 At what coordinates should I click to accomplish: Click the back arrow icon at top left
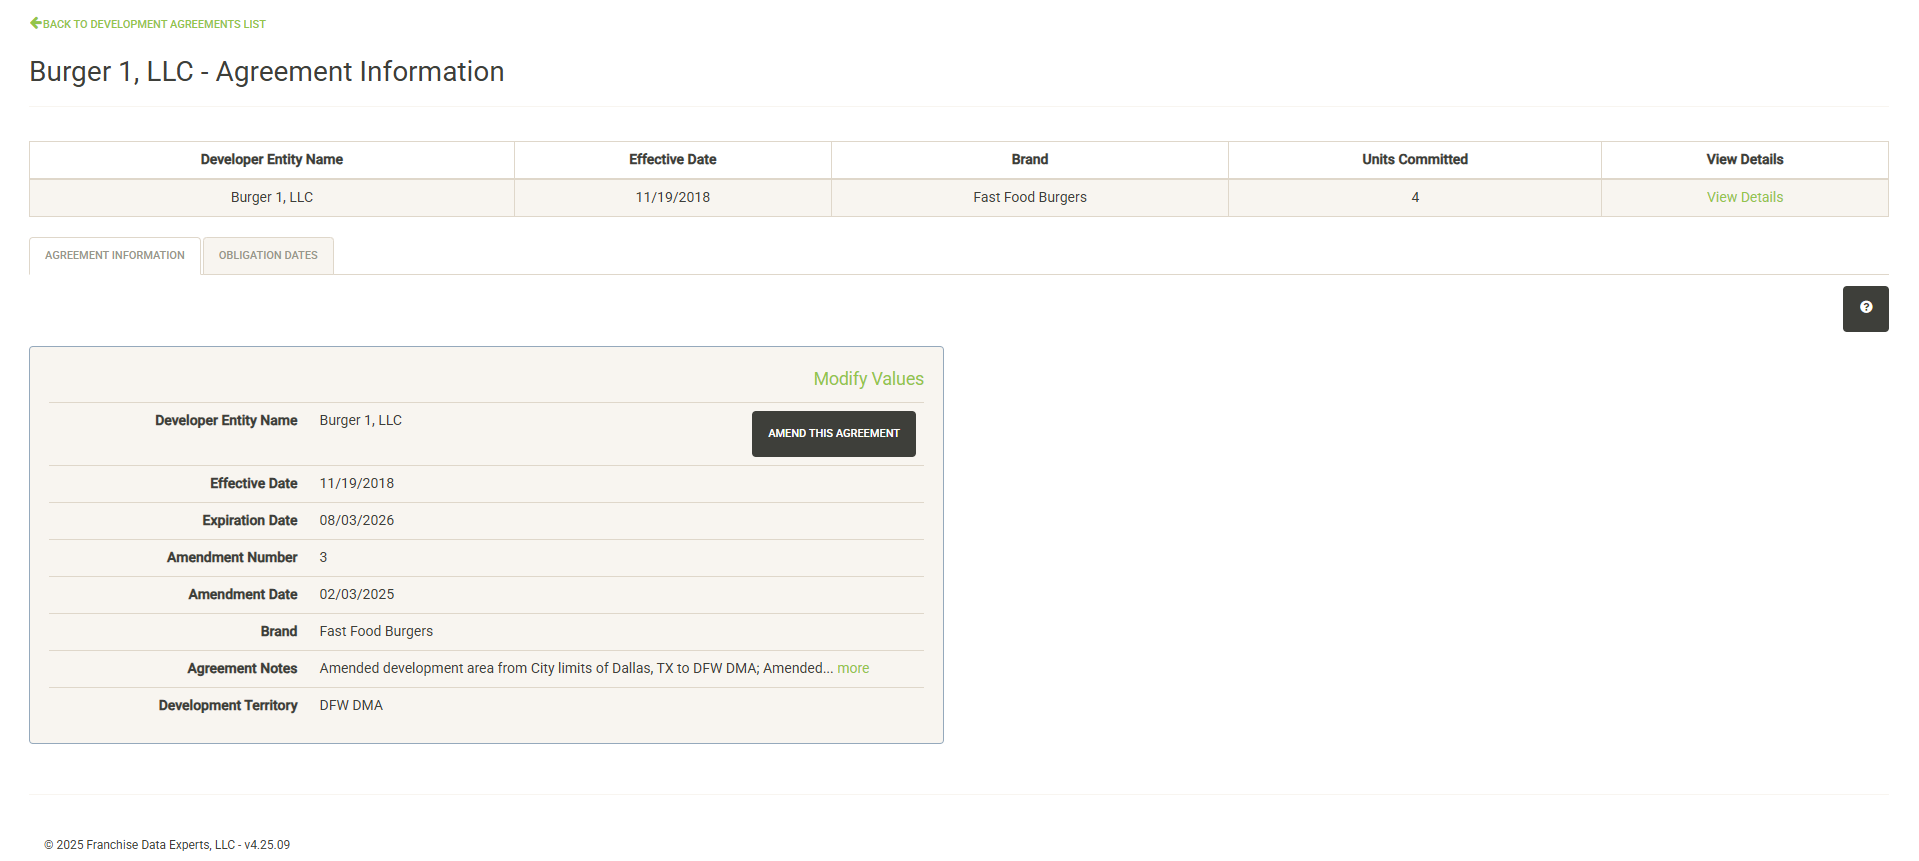coord(35,23)
